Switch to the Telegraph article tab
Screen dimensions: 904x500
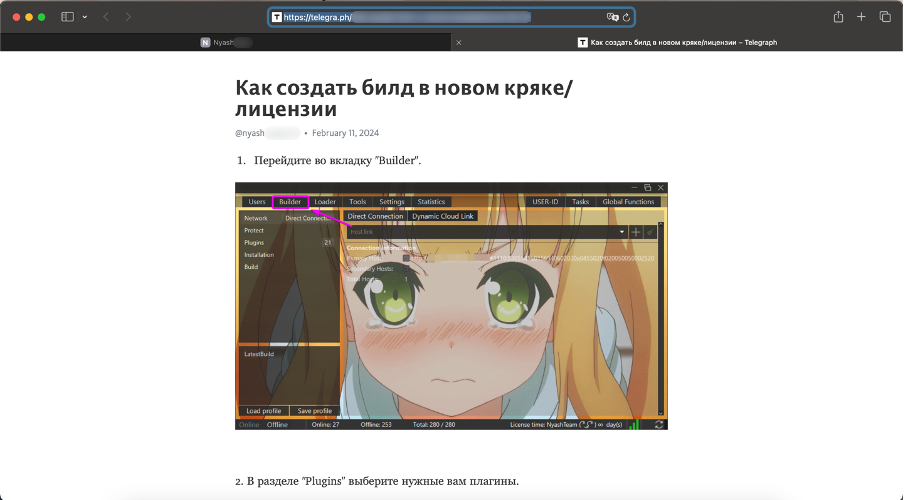(683, 43)
